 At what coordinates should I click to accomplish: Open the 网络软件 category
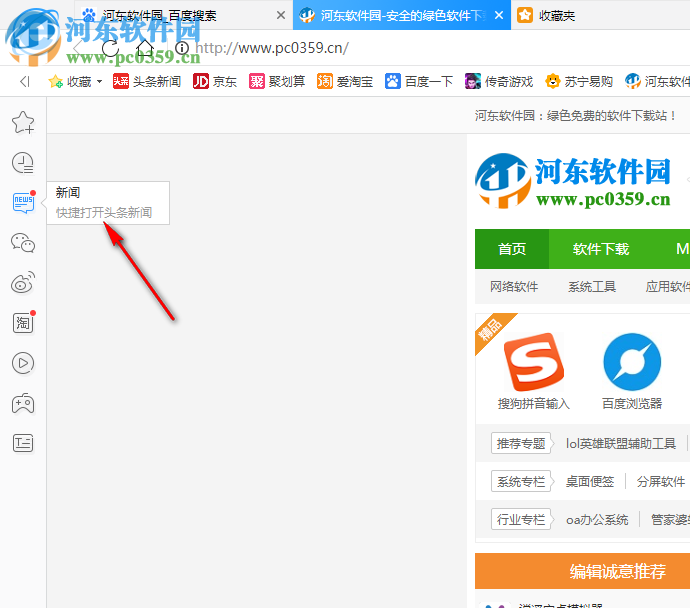(514, 287)
